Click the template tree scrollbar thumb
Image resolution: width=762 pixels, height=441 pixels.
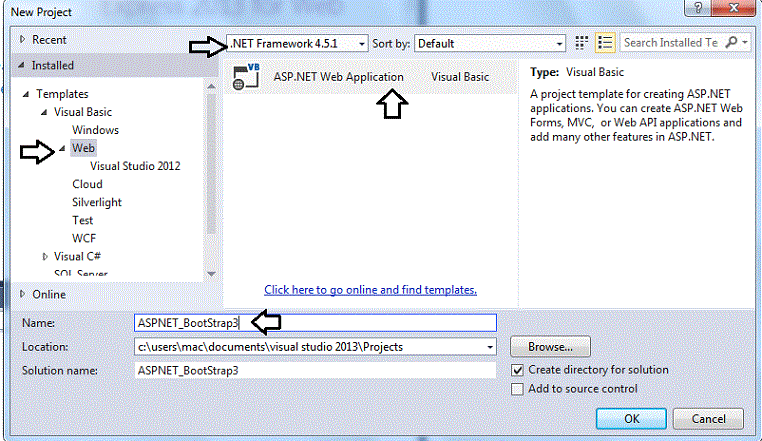tap(211, 163)
